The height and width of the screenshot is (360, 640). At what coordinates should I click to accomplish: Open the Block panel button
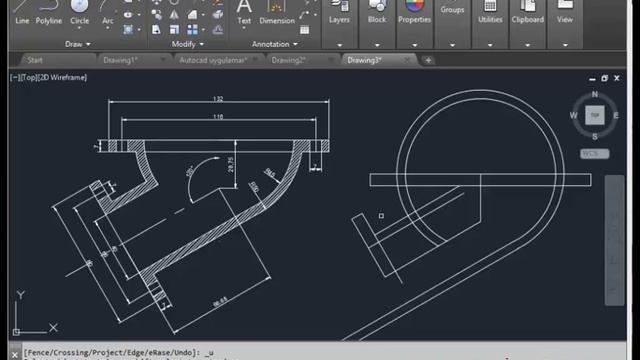[x=377, y=12]
